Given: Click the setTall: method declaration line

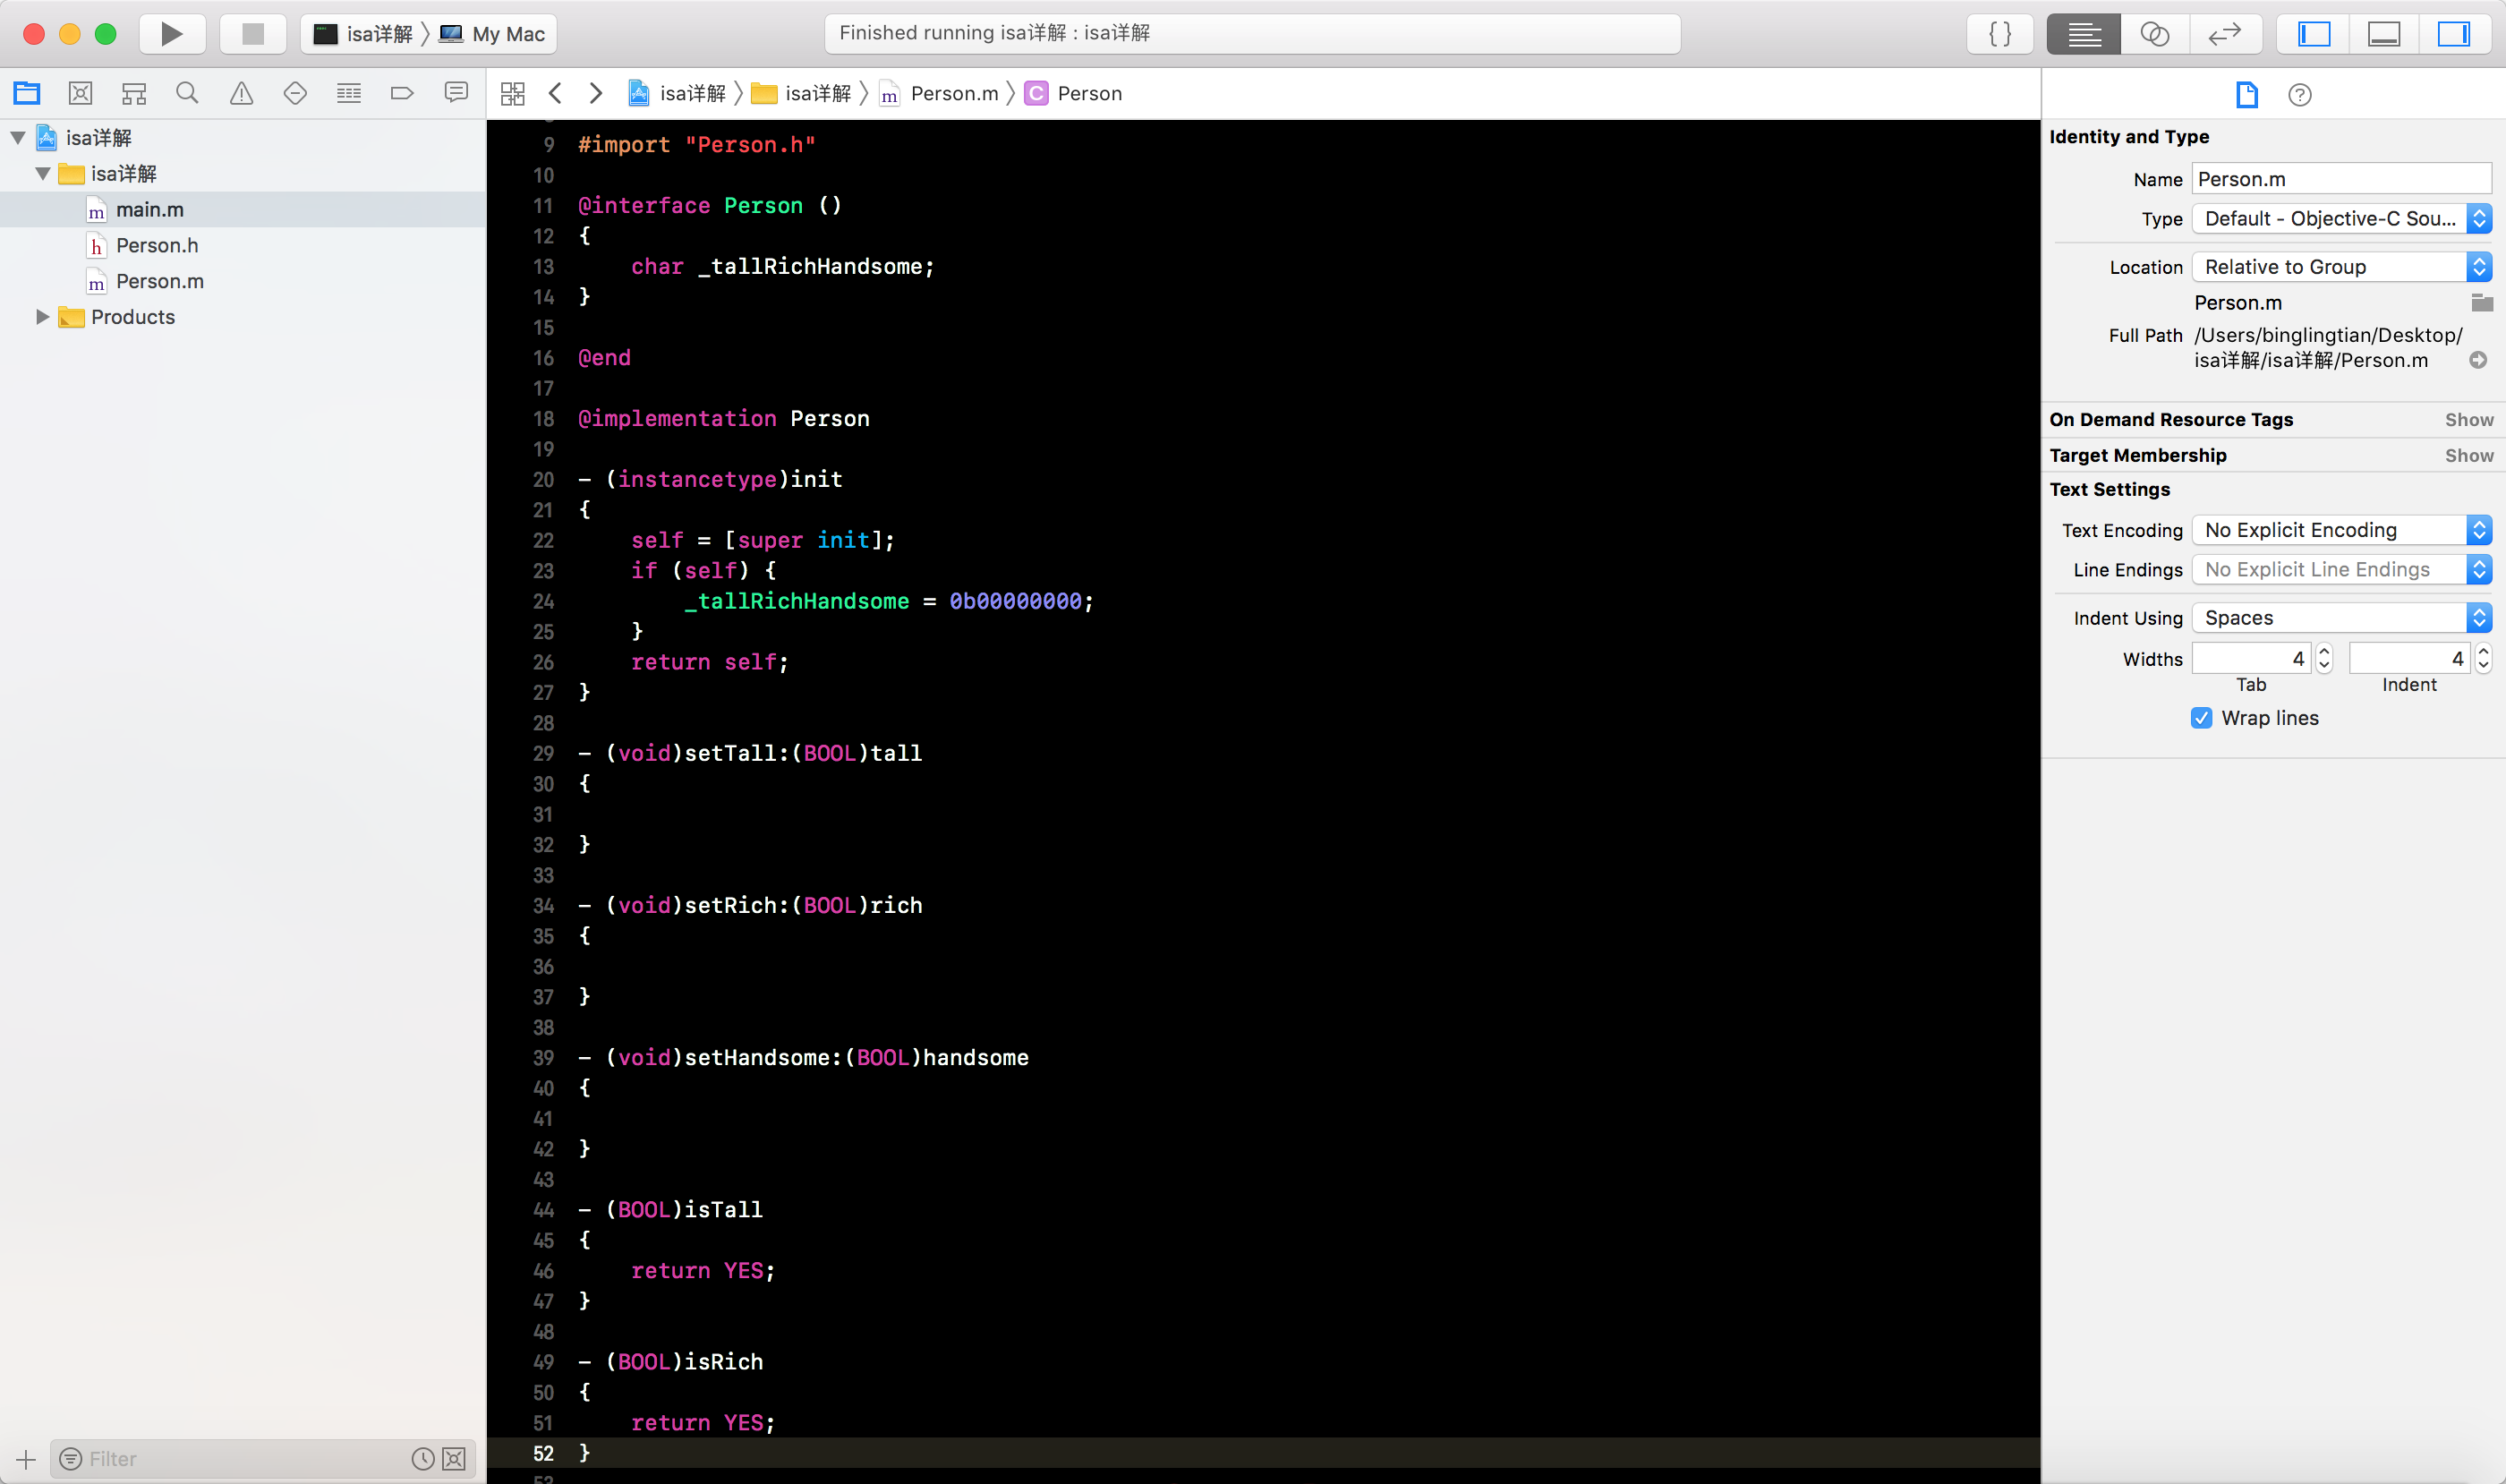Looking at the screenshot, I should click(750, 753).
